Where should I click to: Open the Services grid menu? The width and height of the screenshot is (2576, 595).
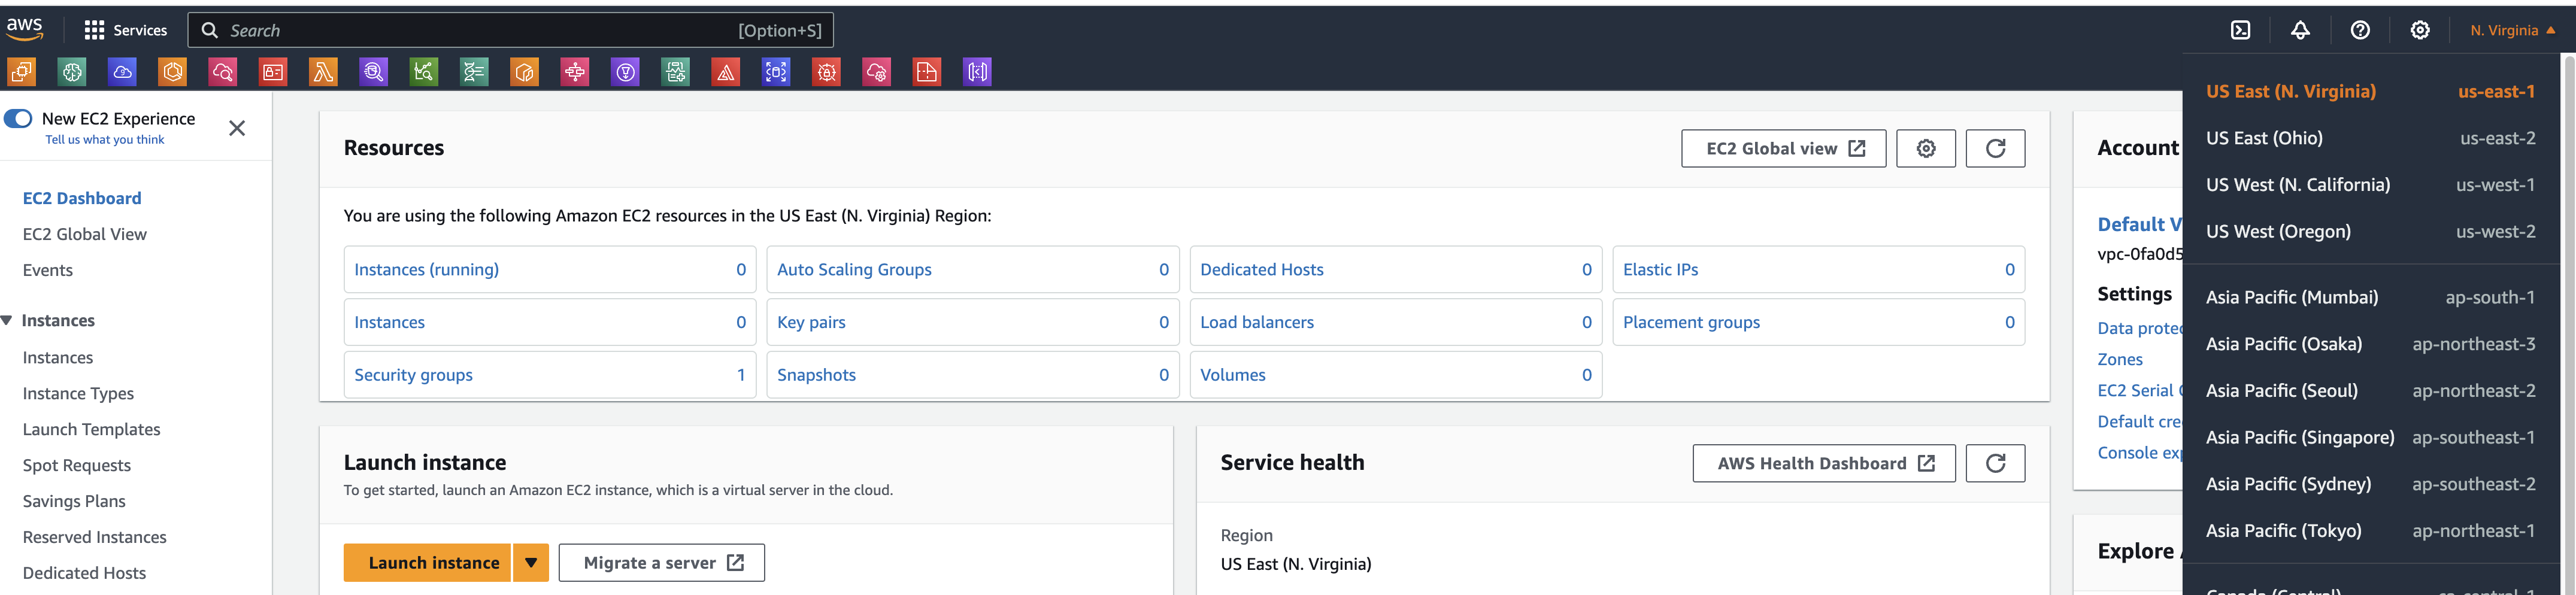click(125, 30)
